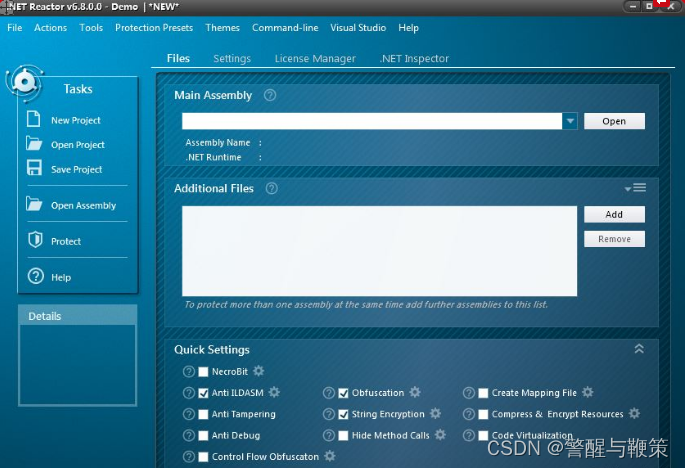Click the .NET Reactor logo icon above Tasks
Screen dimensions: 685x468
24,82
